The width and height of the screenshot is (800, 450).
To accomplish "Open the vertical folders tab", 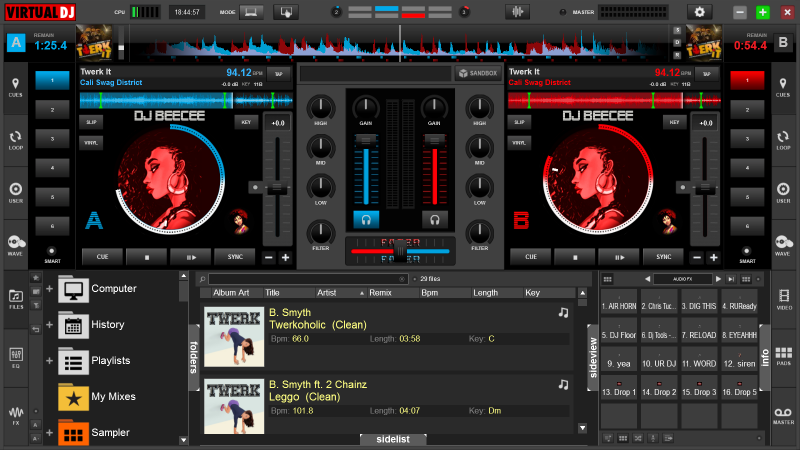I will click(194, 357).
